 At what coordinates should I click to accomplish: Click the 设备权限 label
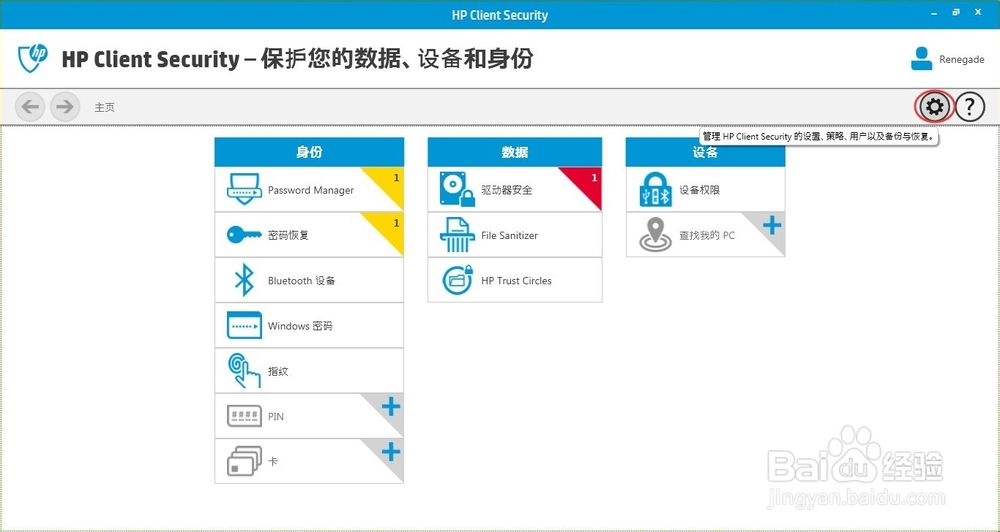(700, 190)
